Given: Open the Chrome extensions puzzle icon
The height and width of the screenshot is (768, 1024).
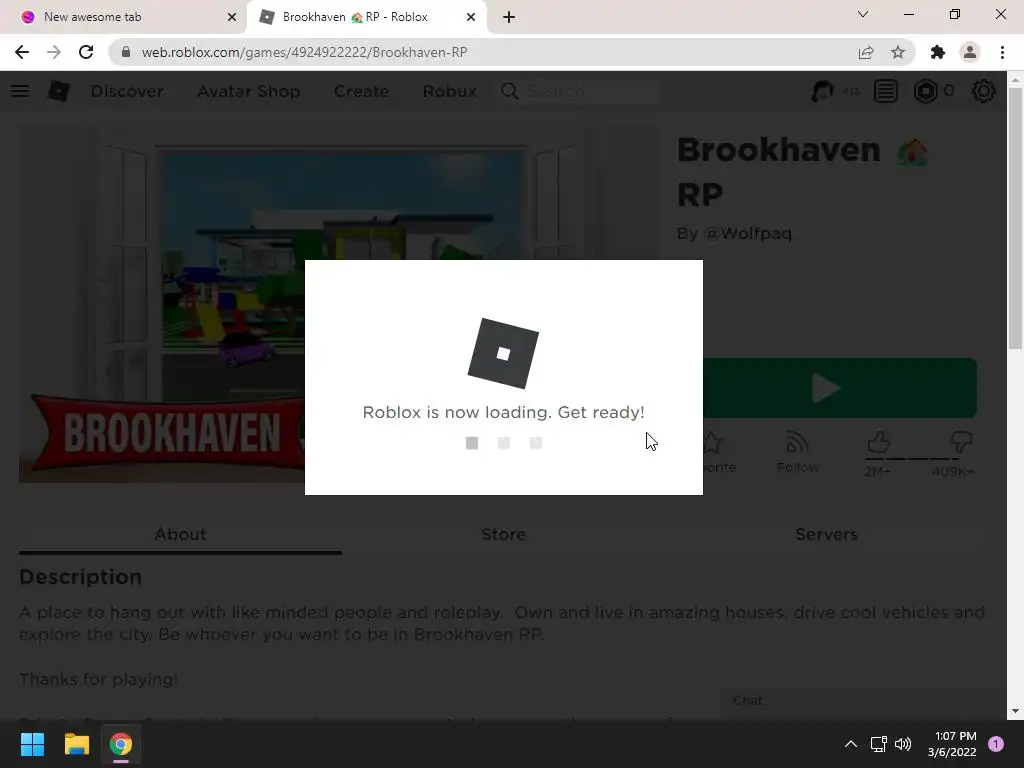Looking at the screenshot, I should (938, 52).
